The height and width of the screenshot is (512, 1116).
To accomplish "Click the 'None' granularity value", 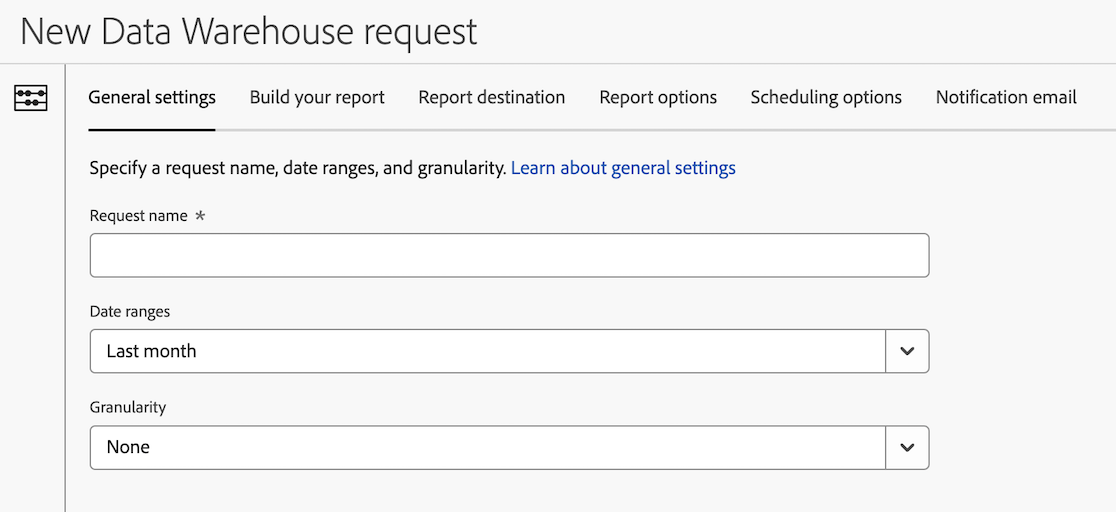I will pos(128,447).
